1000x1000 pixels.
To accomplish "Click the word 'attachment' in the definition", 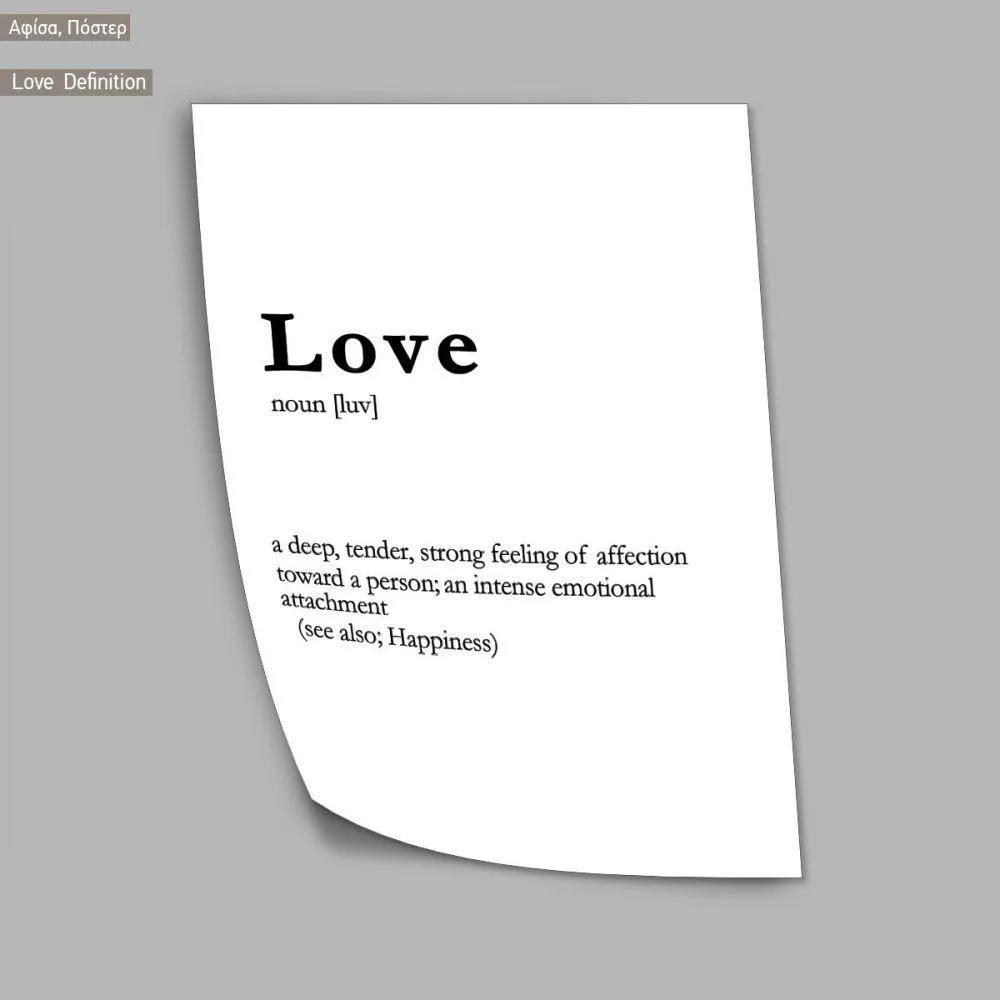I will (333, 604).
